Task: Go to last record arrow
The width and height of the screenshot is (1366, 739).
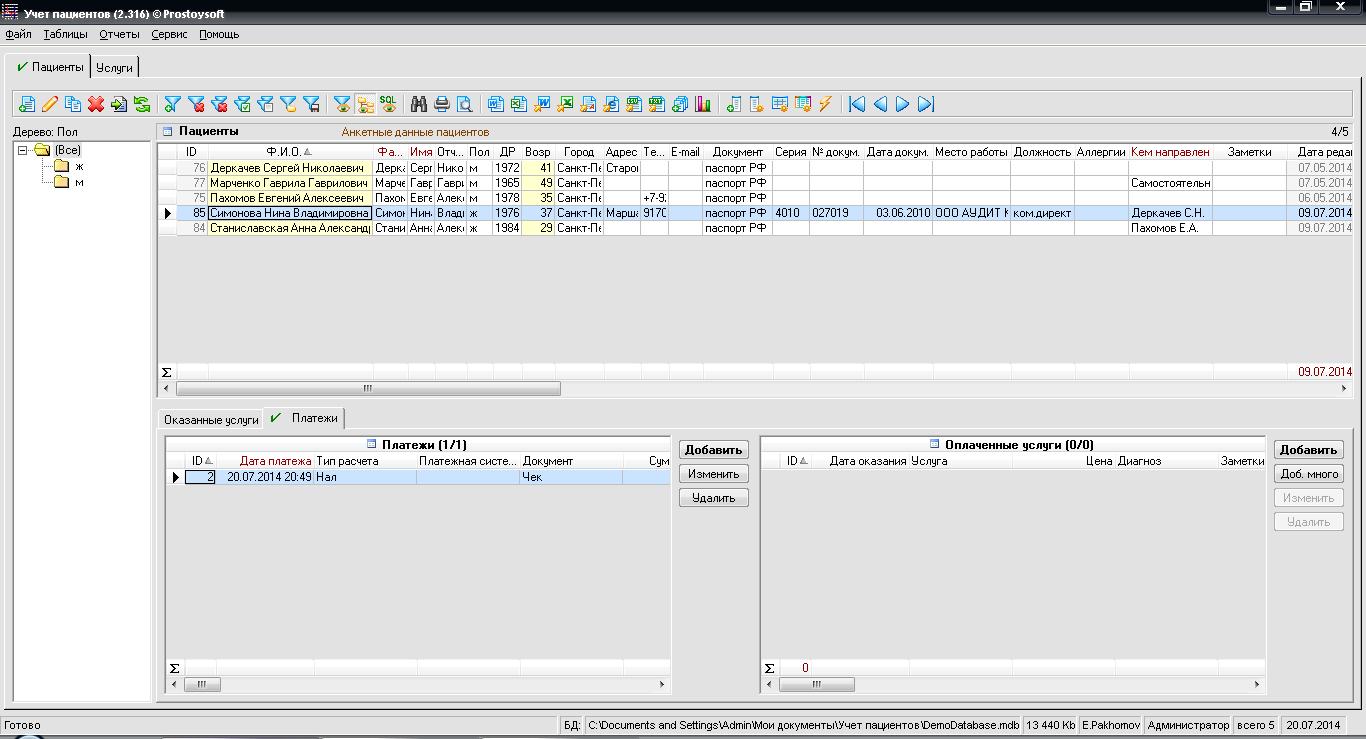Action: [926, 104]
